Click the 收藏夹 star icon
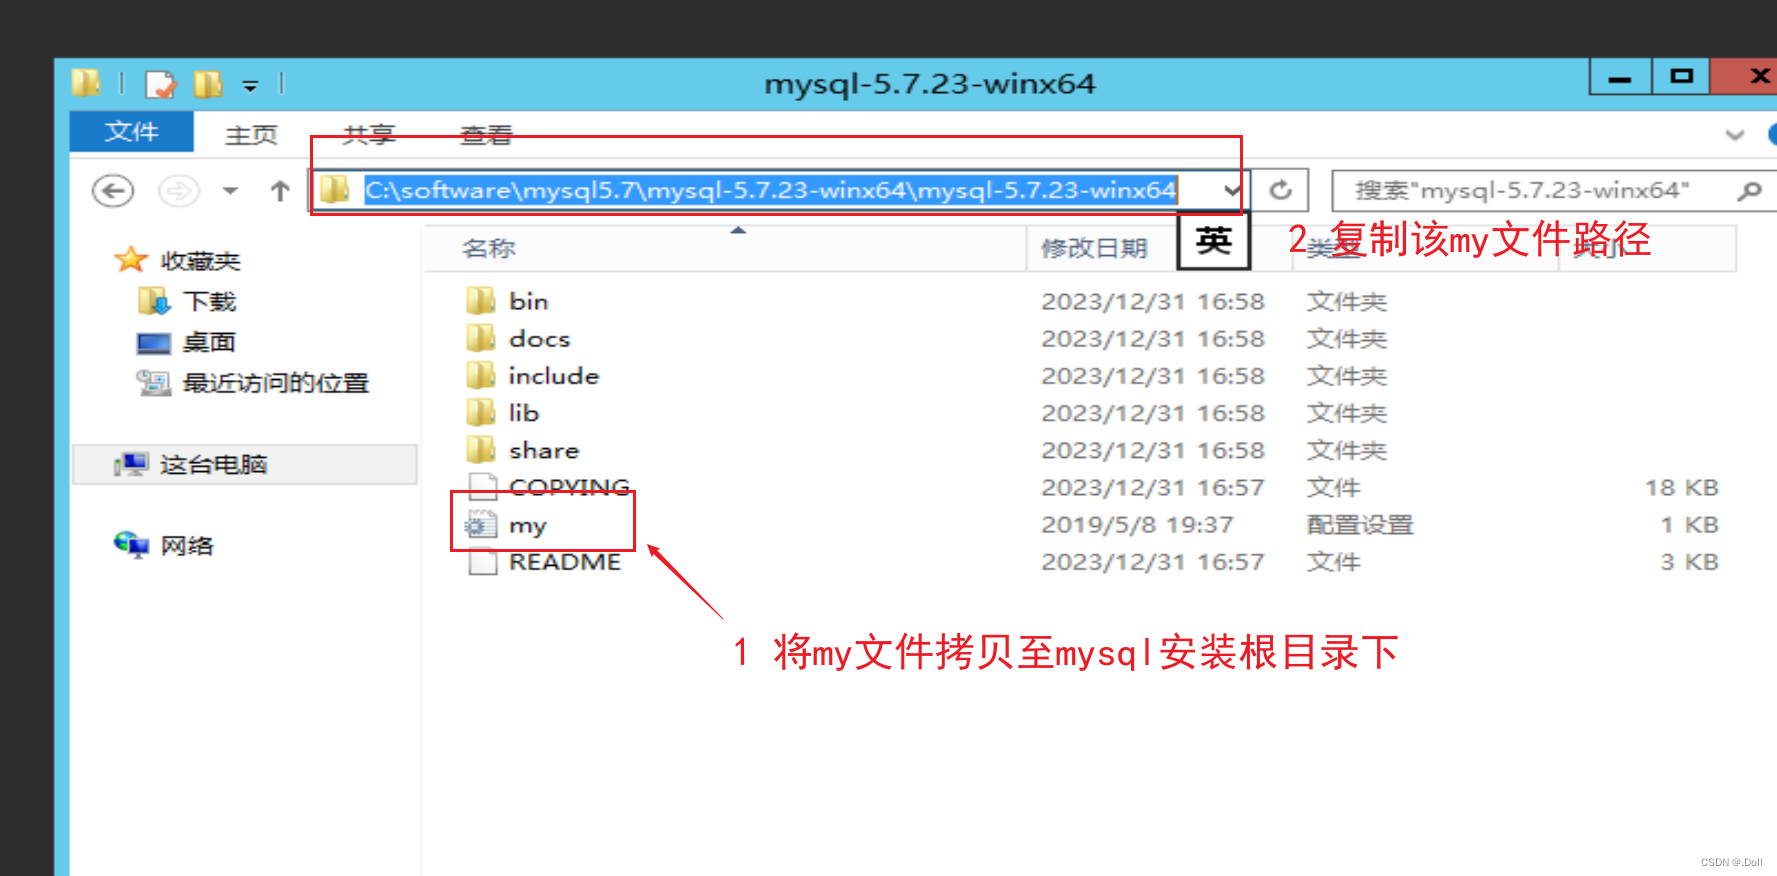 tap(131, 260)
